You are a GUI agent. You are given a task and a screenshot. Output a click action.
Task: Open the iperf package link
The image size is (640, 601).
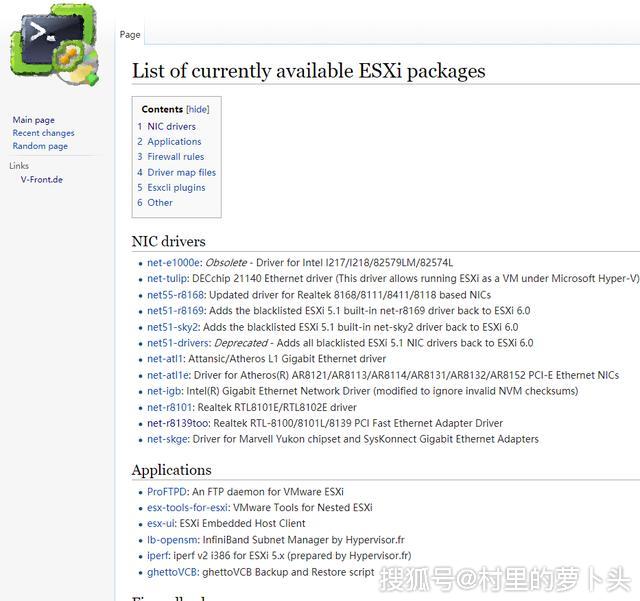point(158,556)
